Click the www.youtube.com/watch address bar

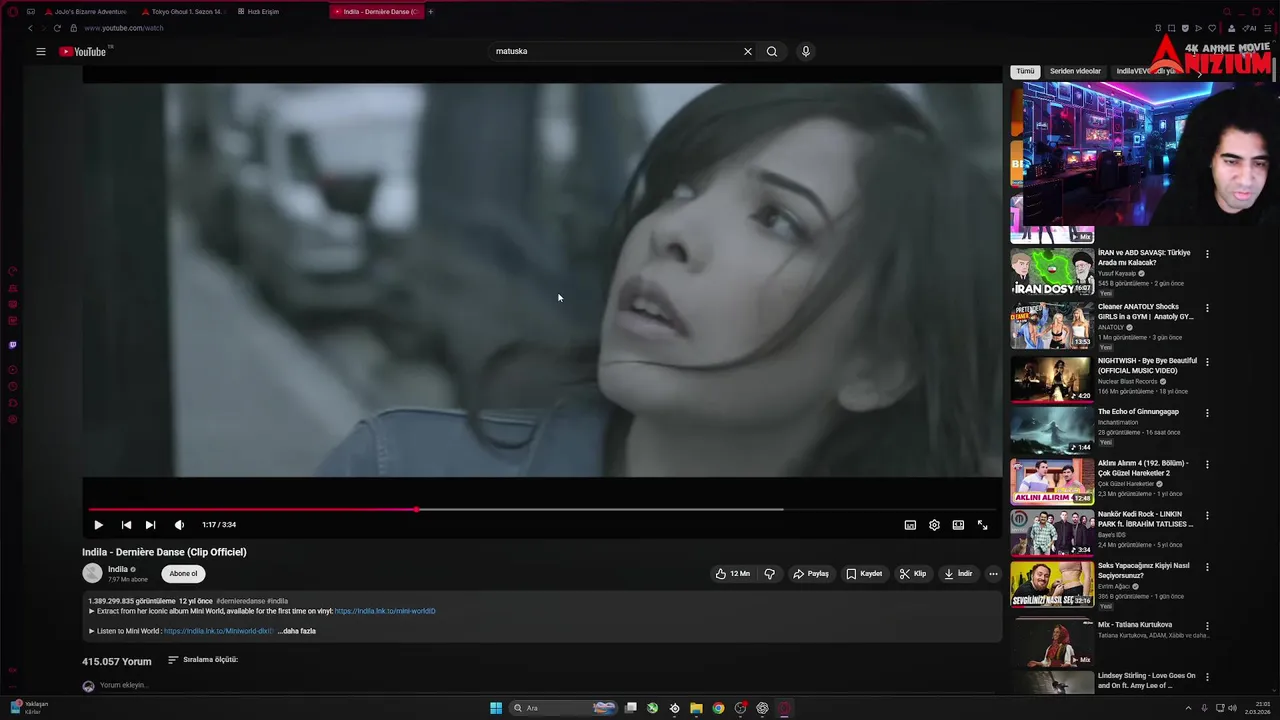coord(124,28)
